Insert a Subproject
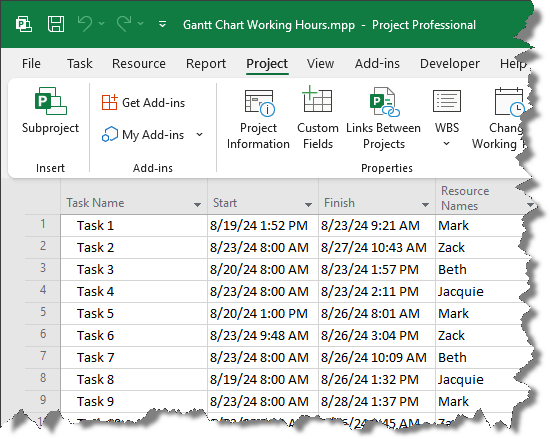 point(51,111)
